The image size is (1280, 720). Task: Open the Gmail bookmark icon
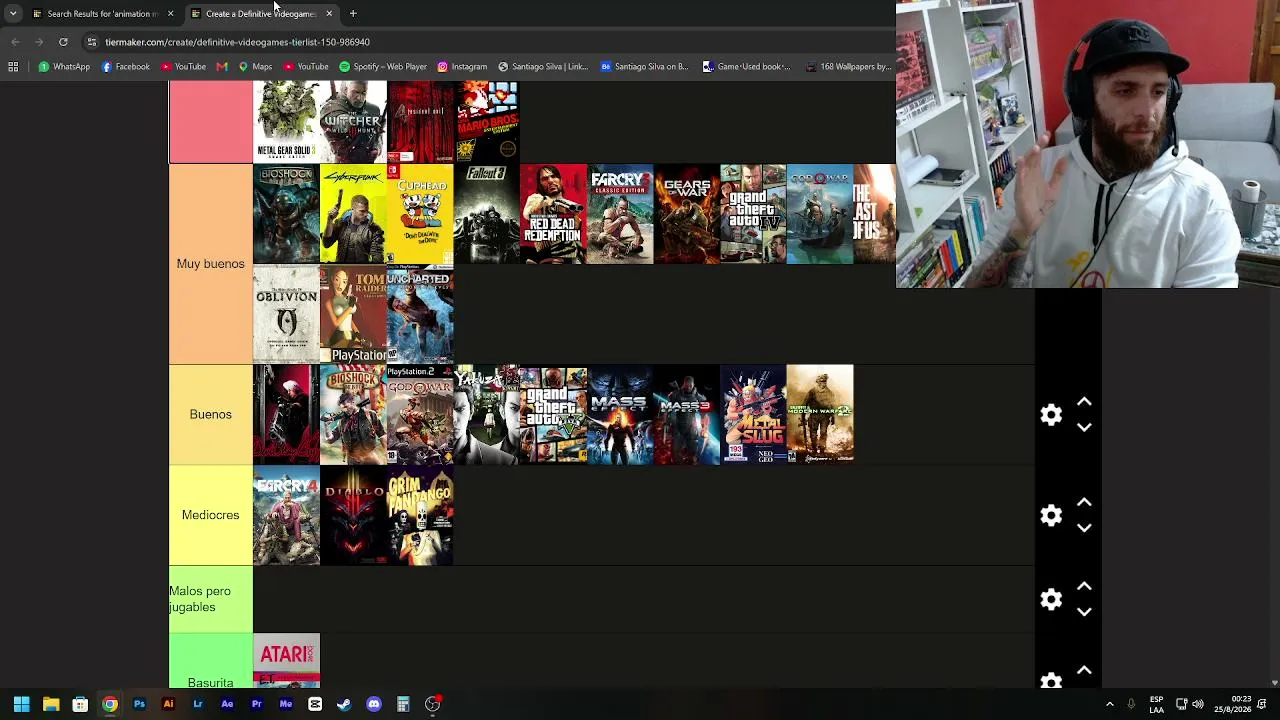click(x=222, y=67)
